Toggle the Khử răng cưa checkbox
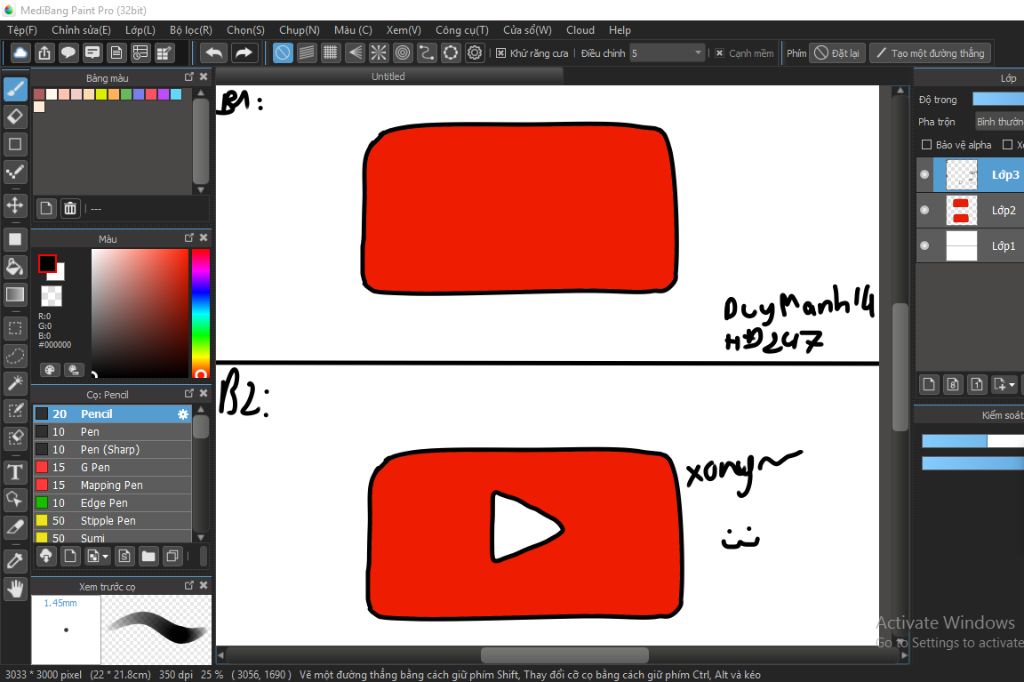Image resolution: width=1024 pixels, height=682 pixels. (x=500, y=53)
